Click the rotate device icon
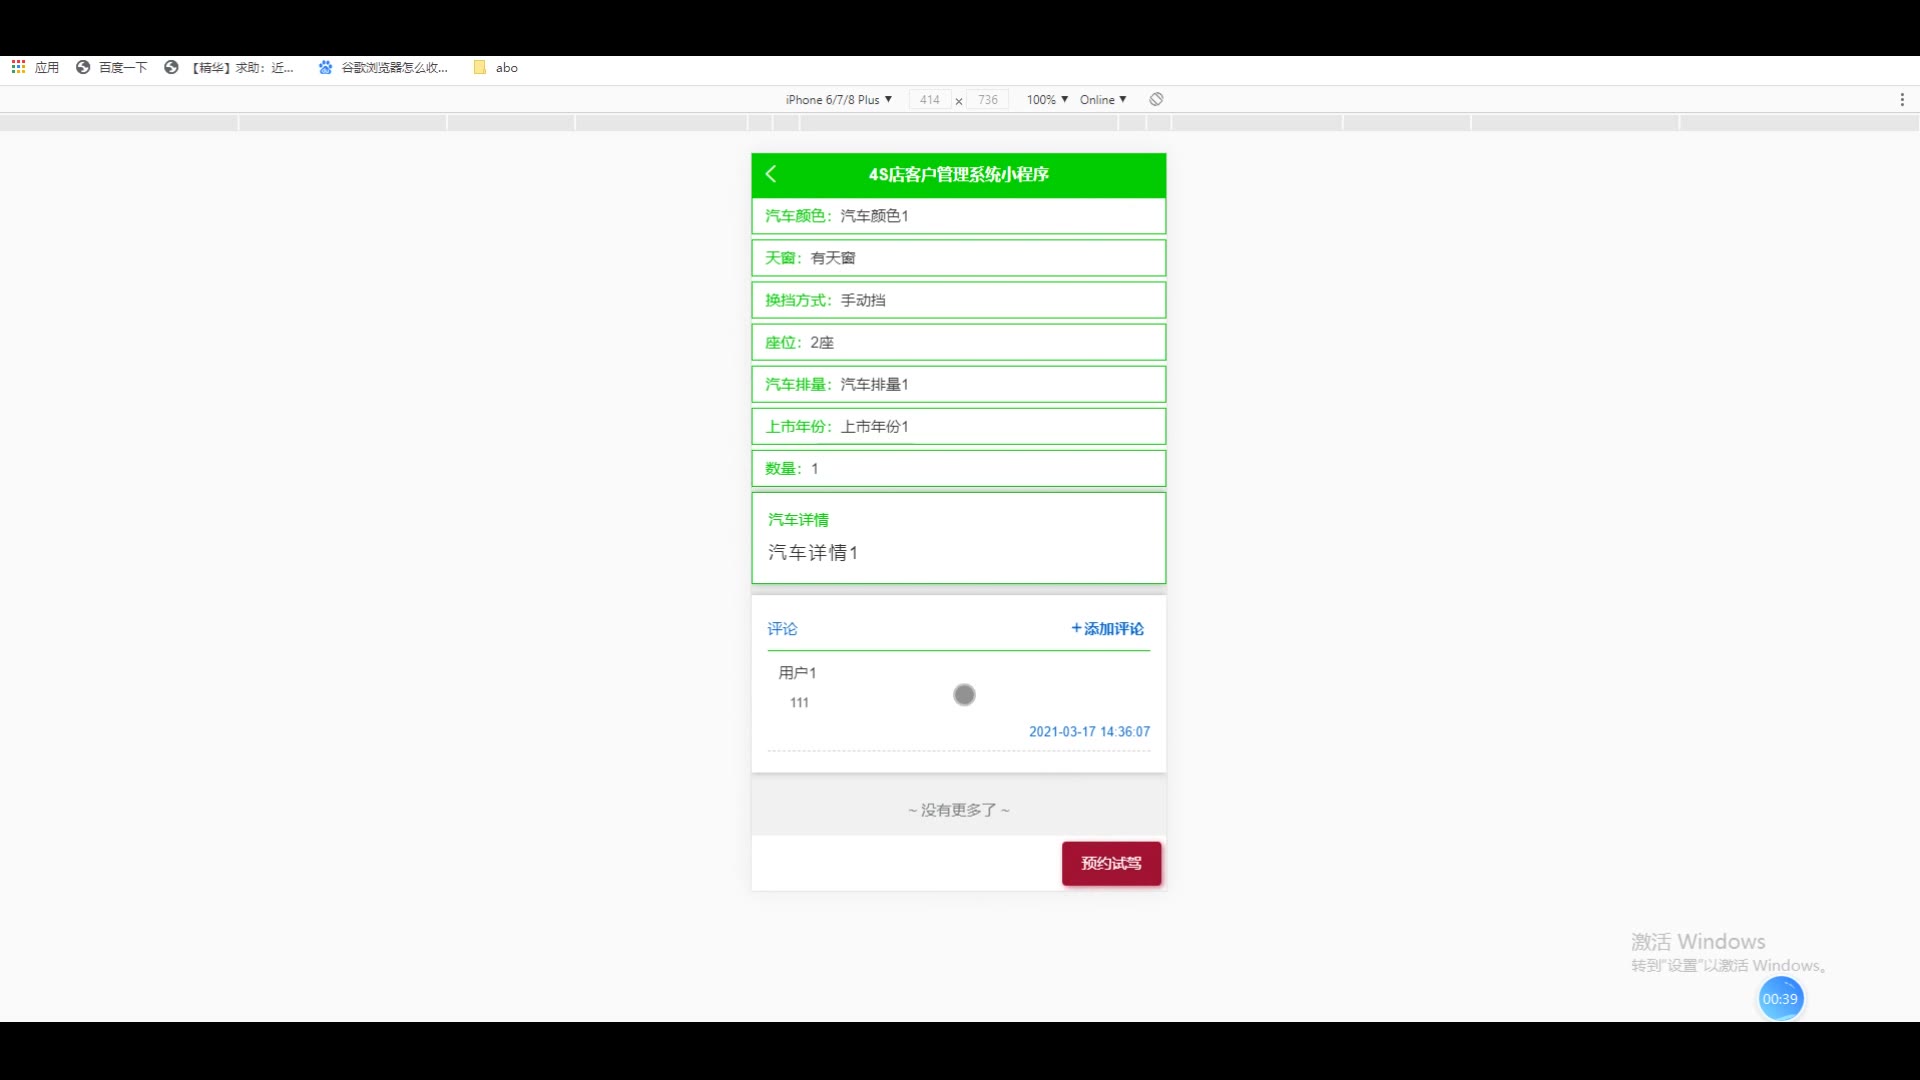Image resolution: width=1920 pixels, height=1080 pixels. click(x=1156, y=99)
